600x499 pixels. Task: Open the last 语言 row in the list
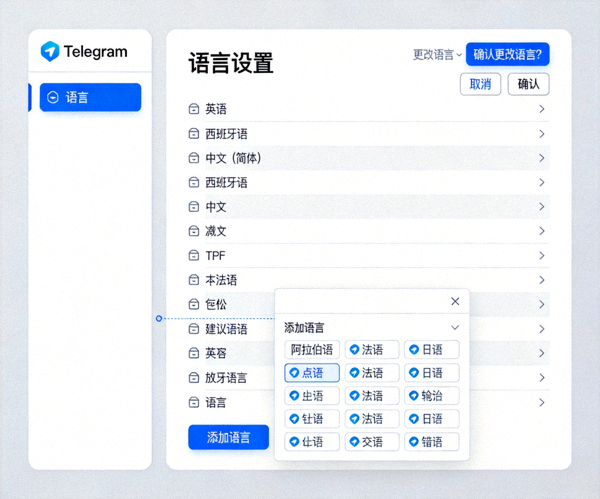coord(369,403)
